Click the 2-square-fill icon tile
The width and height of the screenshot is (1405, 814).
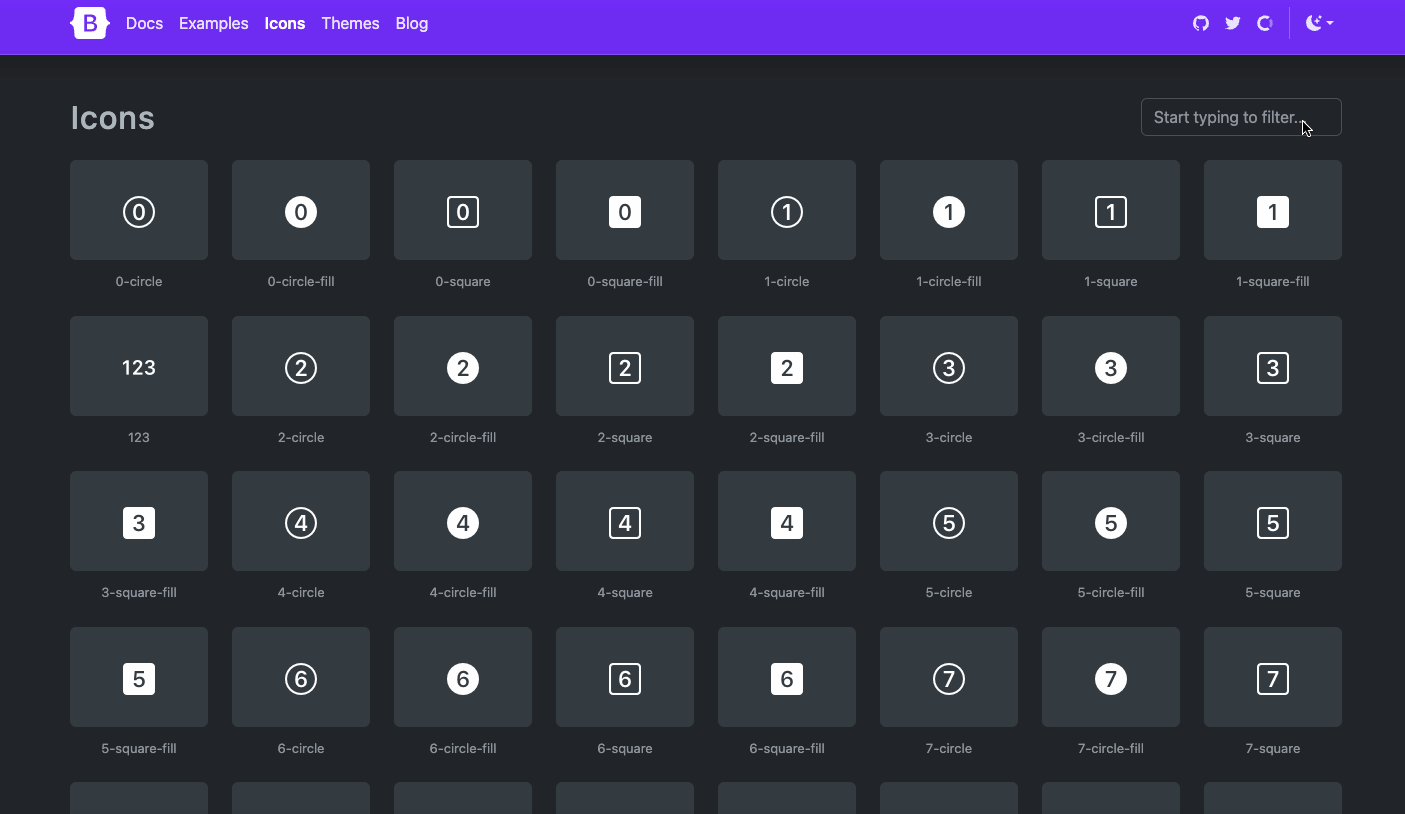tap(786, 366)
